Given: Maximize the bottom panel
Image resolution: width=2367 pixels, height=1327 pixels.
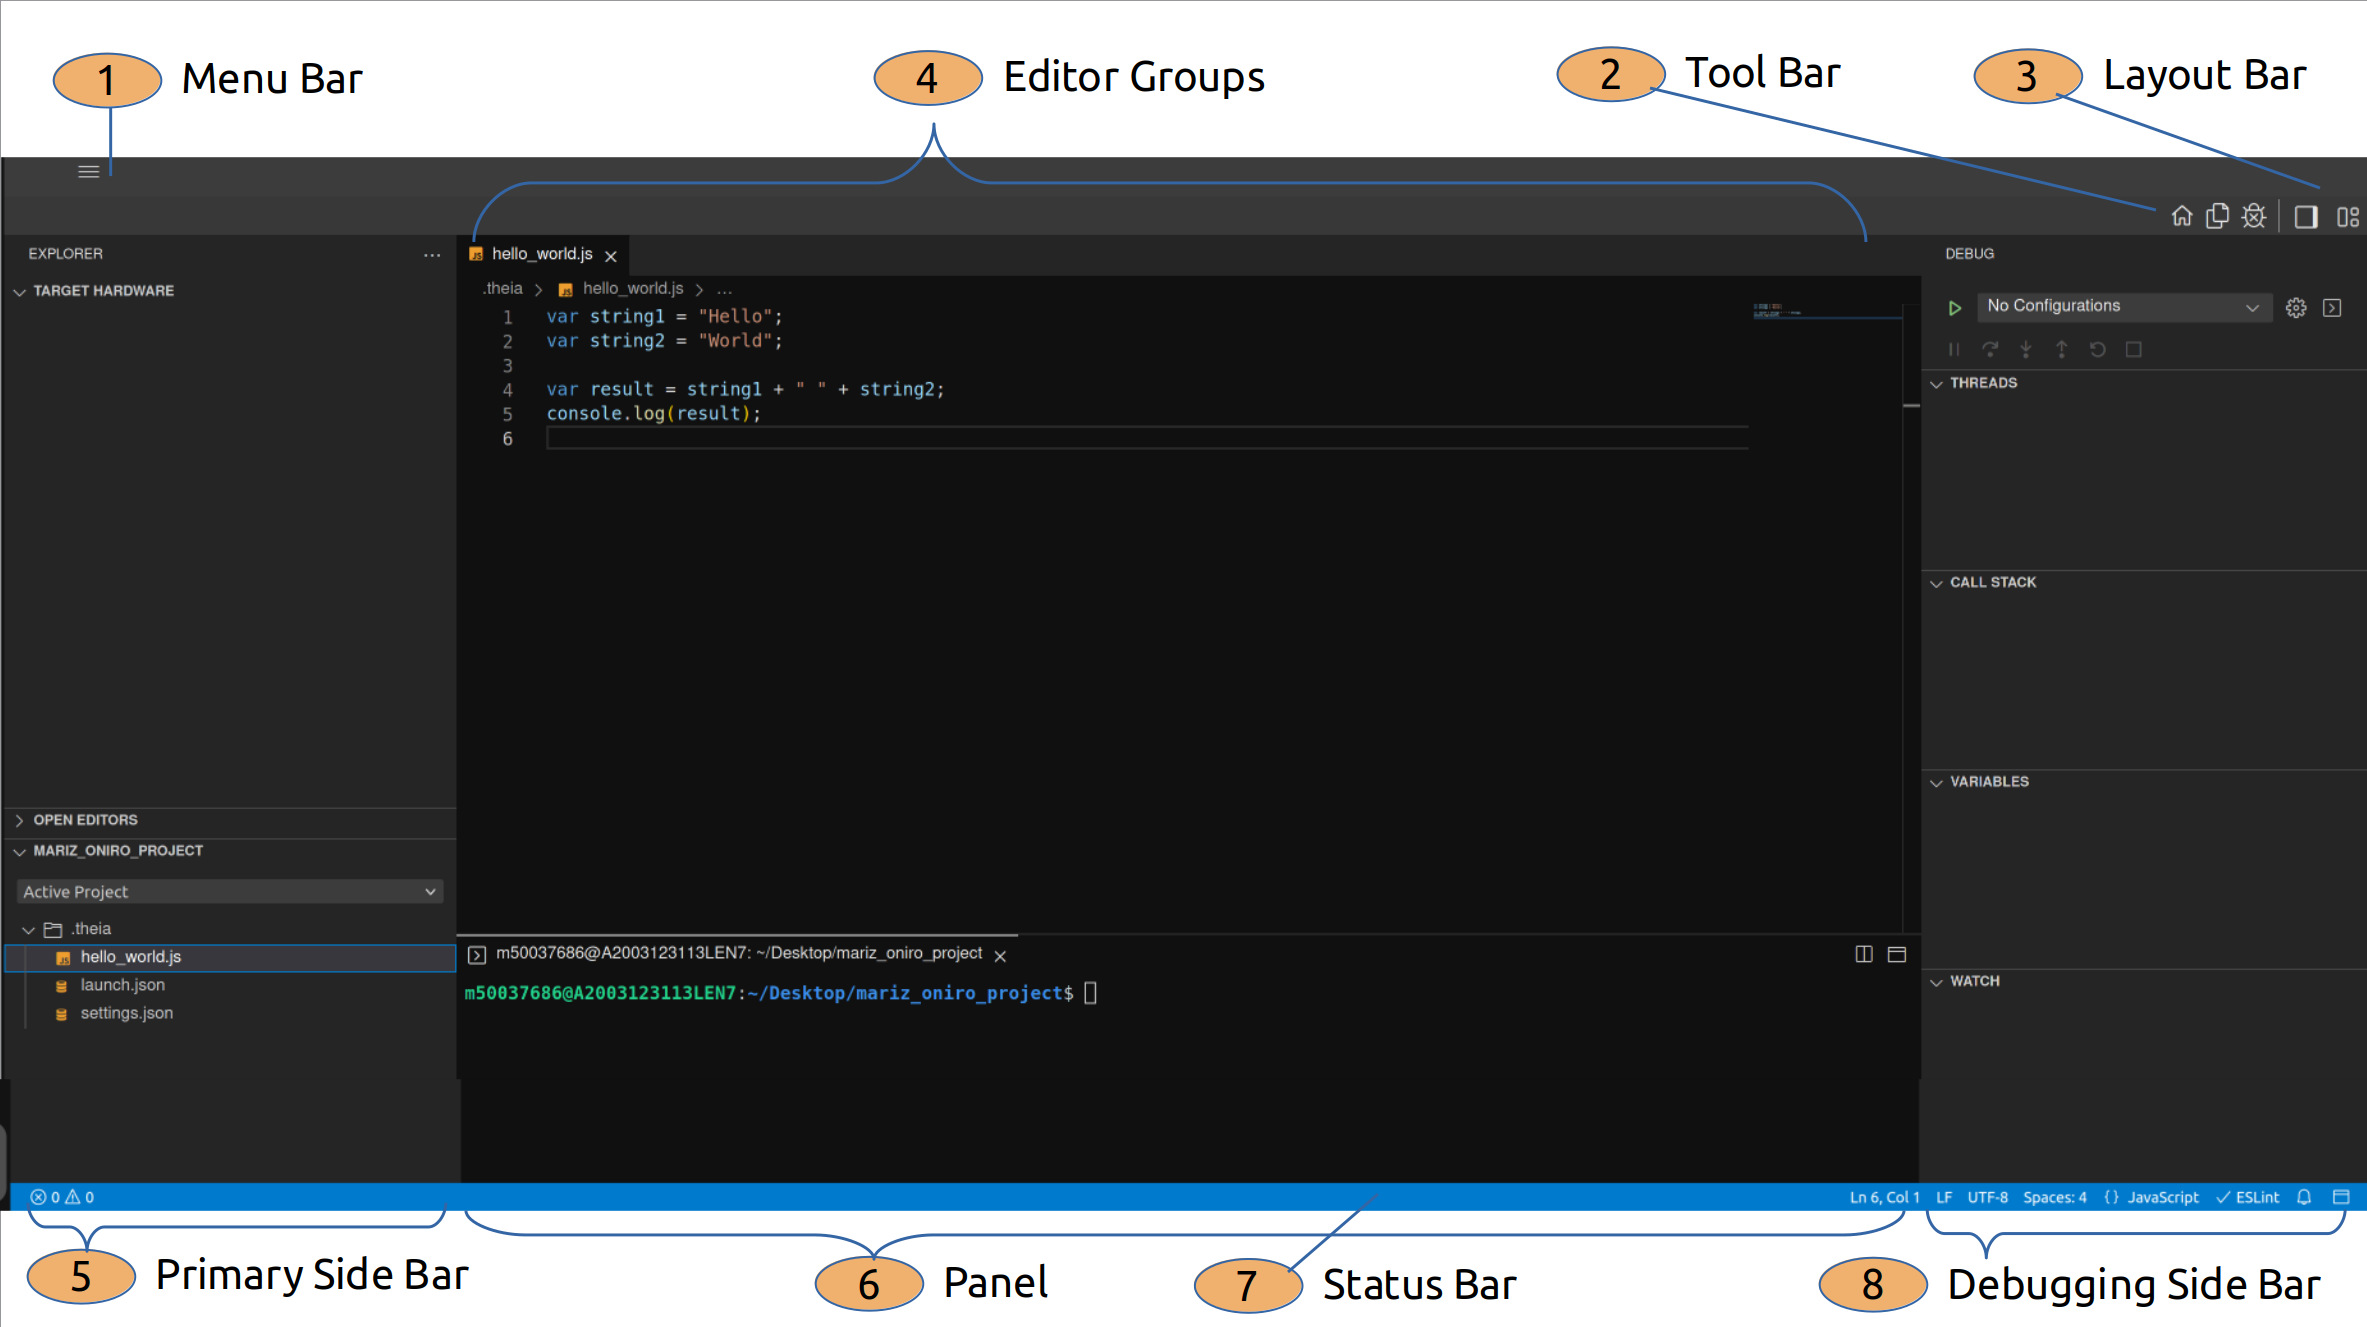Looking at the screenshot, I should tap(1897, 955).
